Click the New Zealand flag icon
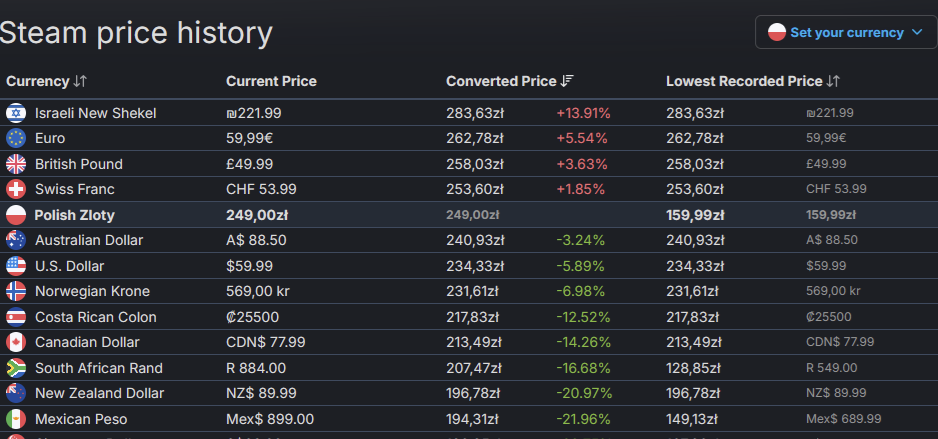The image size is (938, 439). (x=16, y=393)
